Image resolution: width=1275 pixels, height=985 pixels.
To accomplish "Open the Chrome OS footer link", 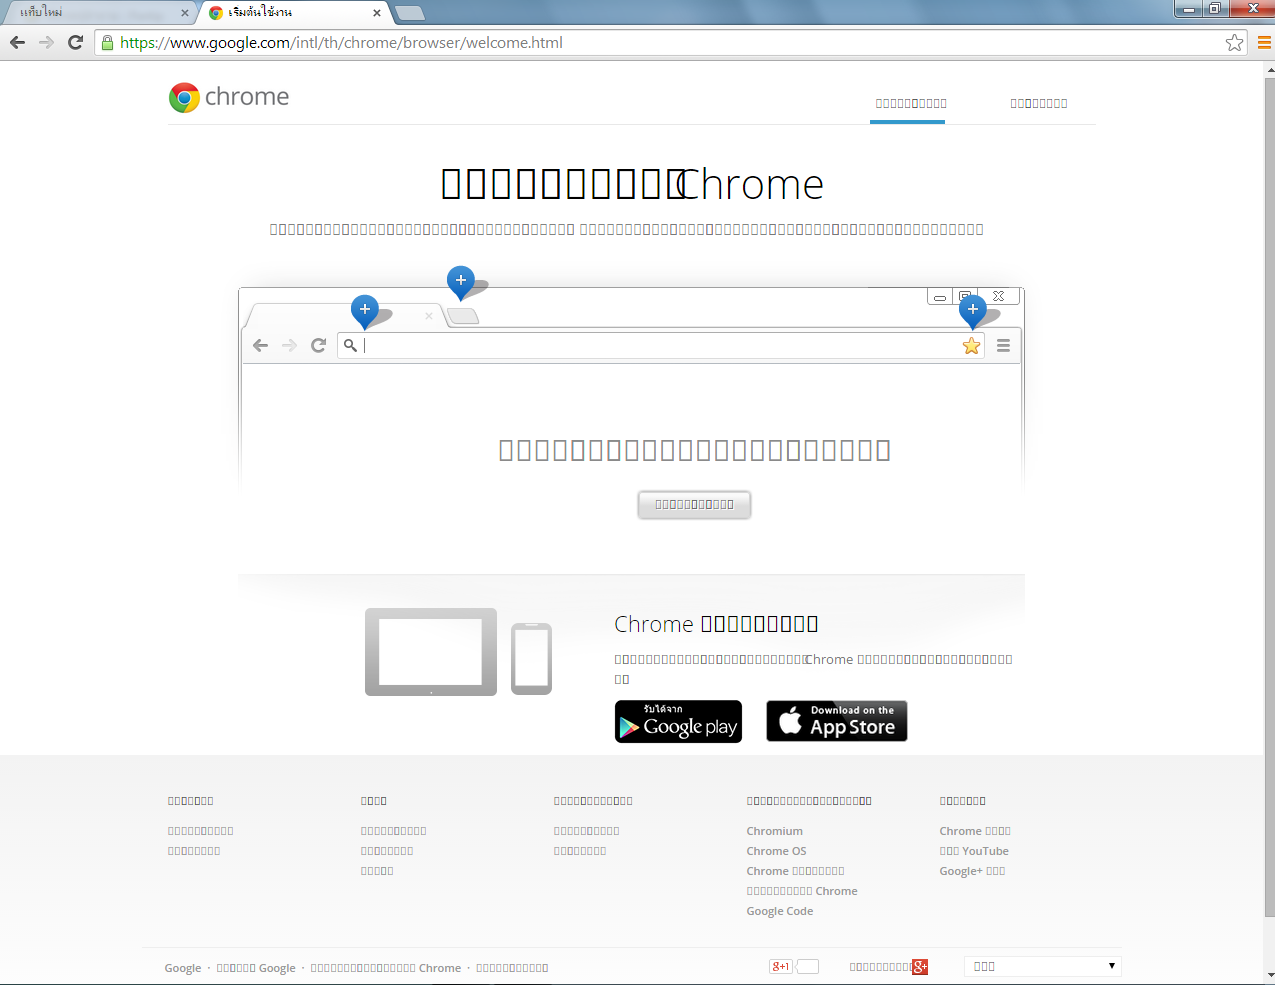I will pyautogui.click(x=776, y=851).
